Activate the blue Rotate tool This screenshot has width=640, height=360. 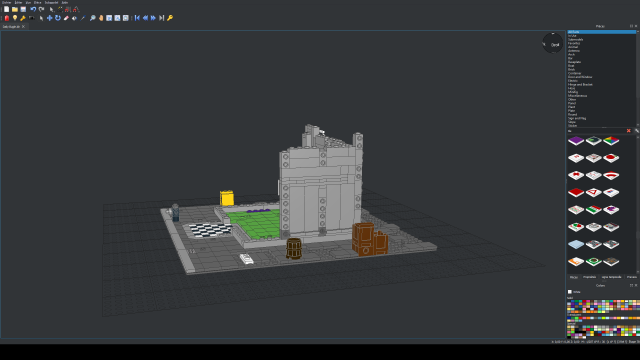(x=58, y=18)
